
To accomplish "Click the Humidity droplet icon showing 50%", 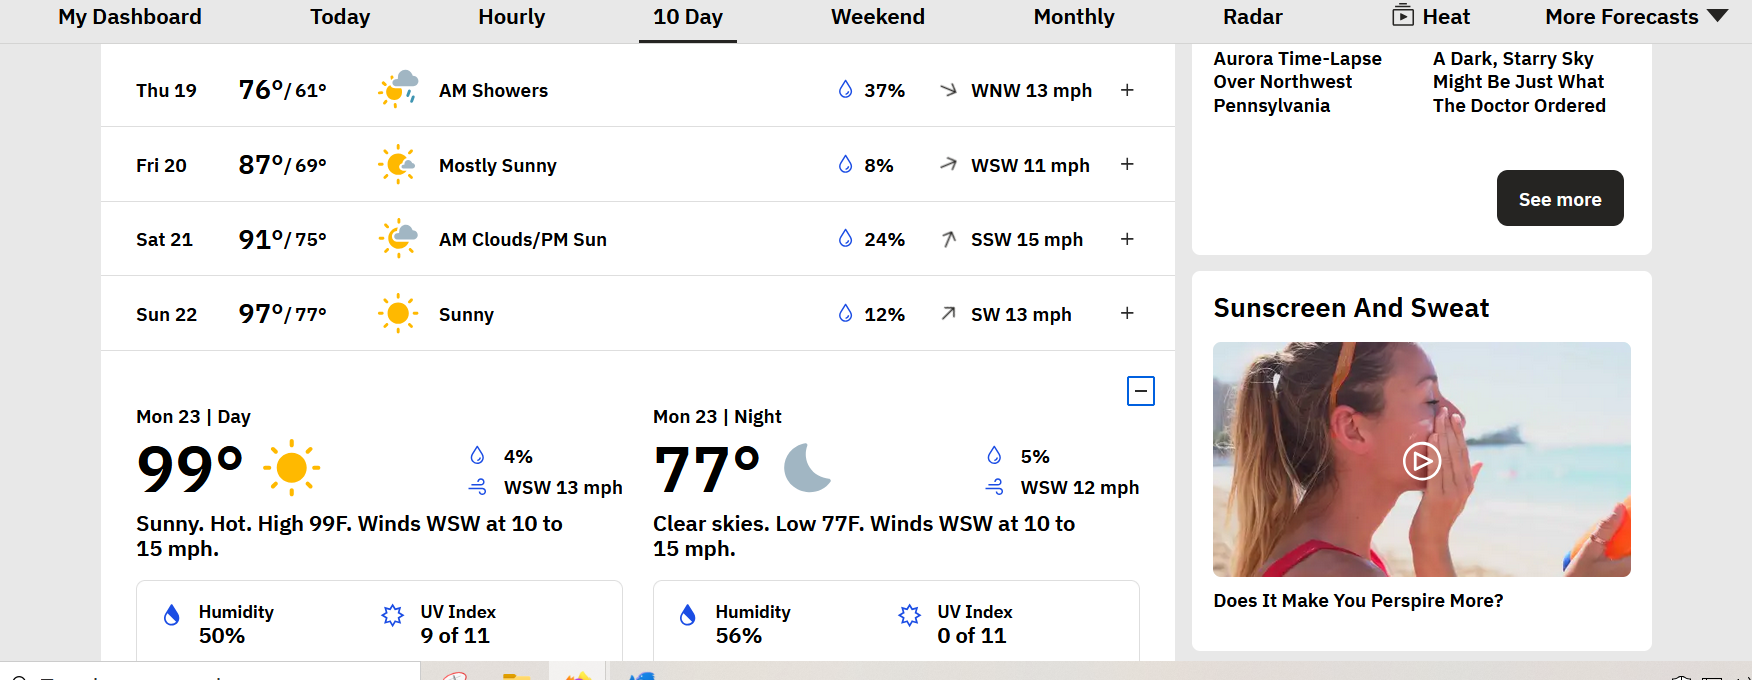I will point(172,615).
